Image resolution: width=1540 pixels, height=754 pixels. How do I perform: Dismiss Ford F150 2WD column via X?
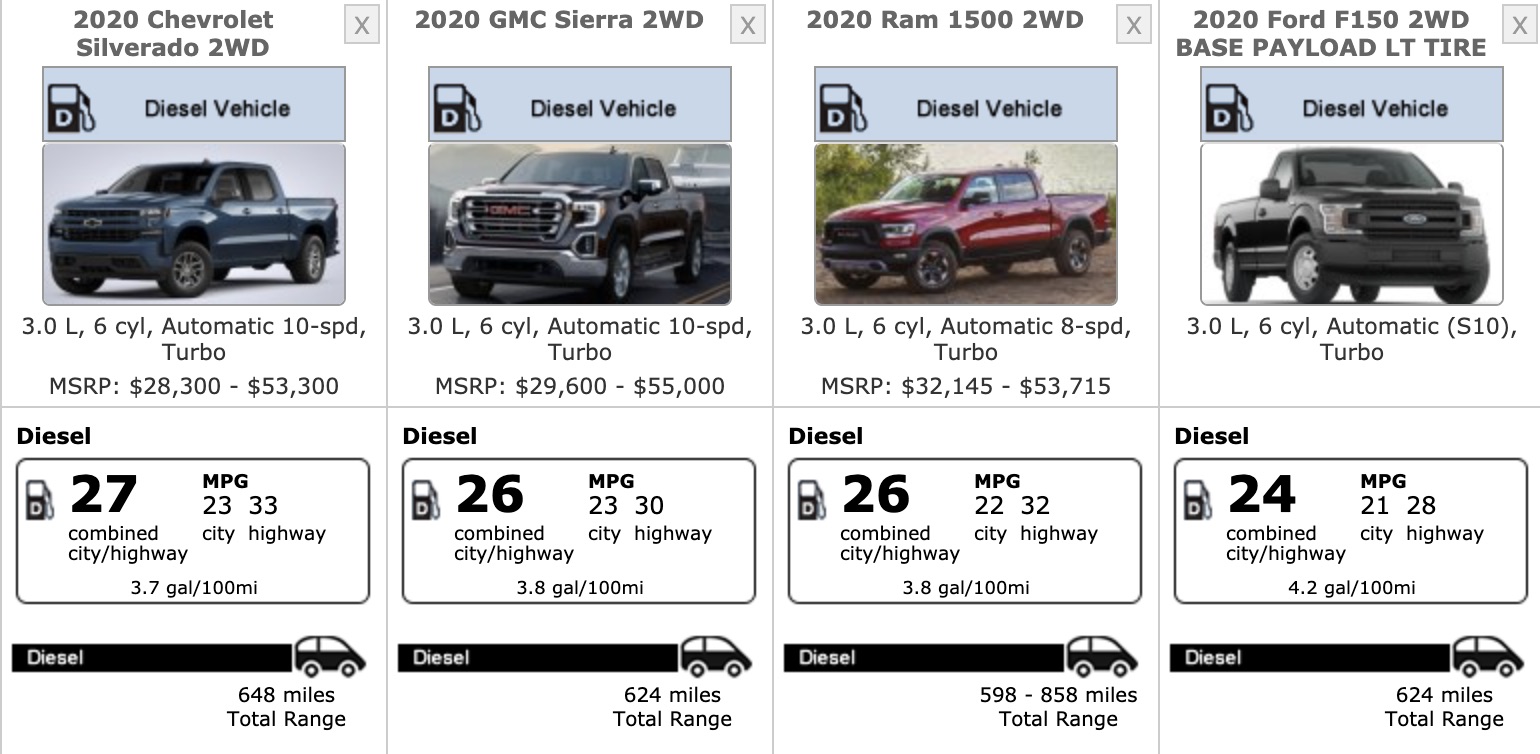click(1519, 26)
